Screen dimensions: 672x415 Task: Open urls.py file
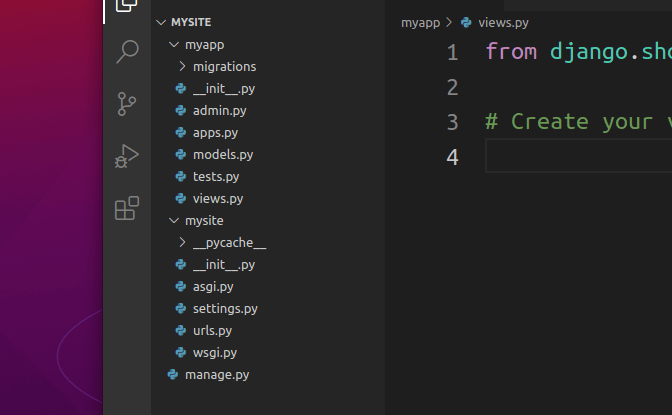[212, 331]
